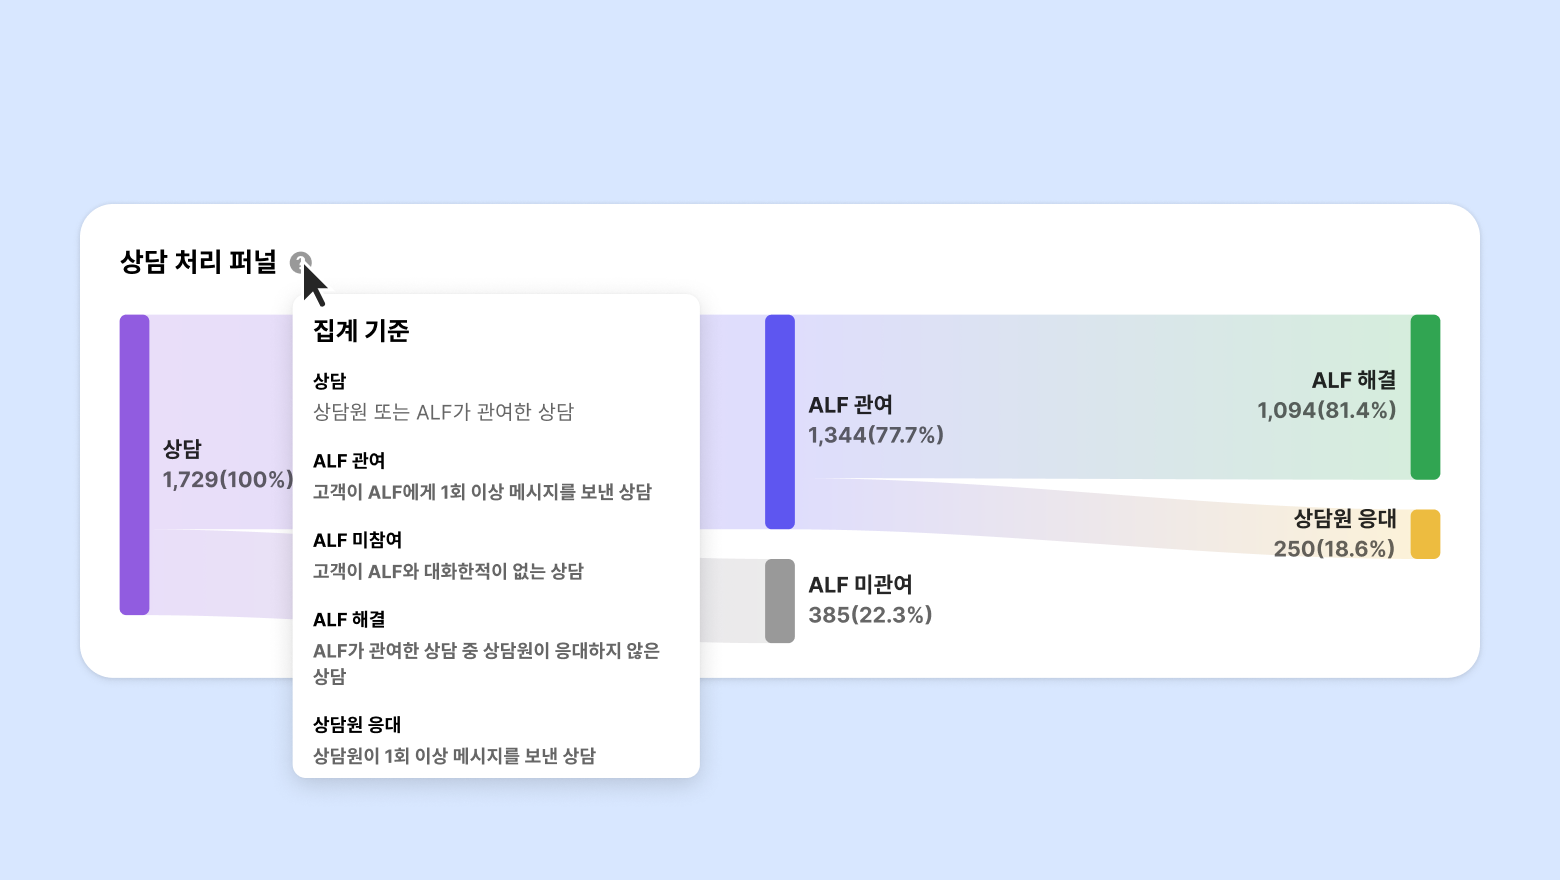Select the blue ALF 관여 node bar

779,421
